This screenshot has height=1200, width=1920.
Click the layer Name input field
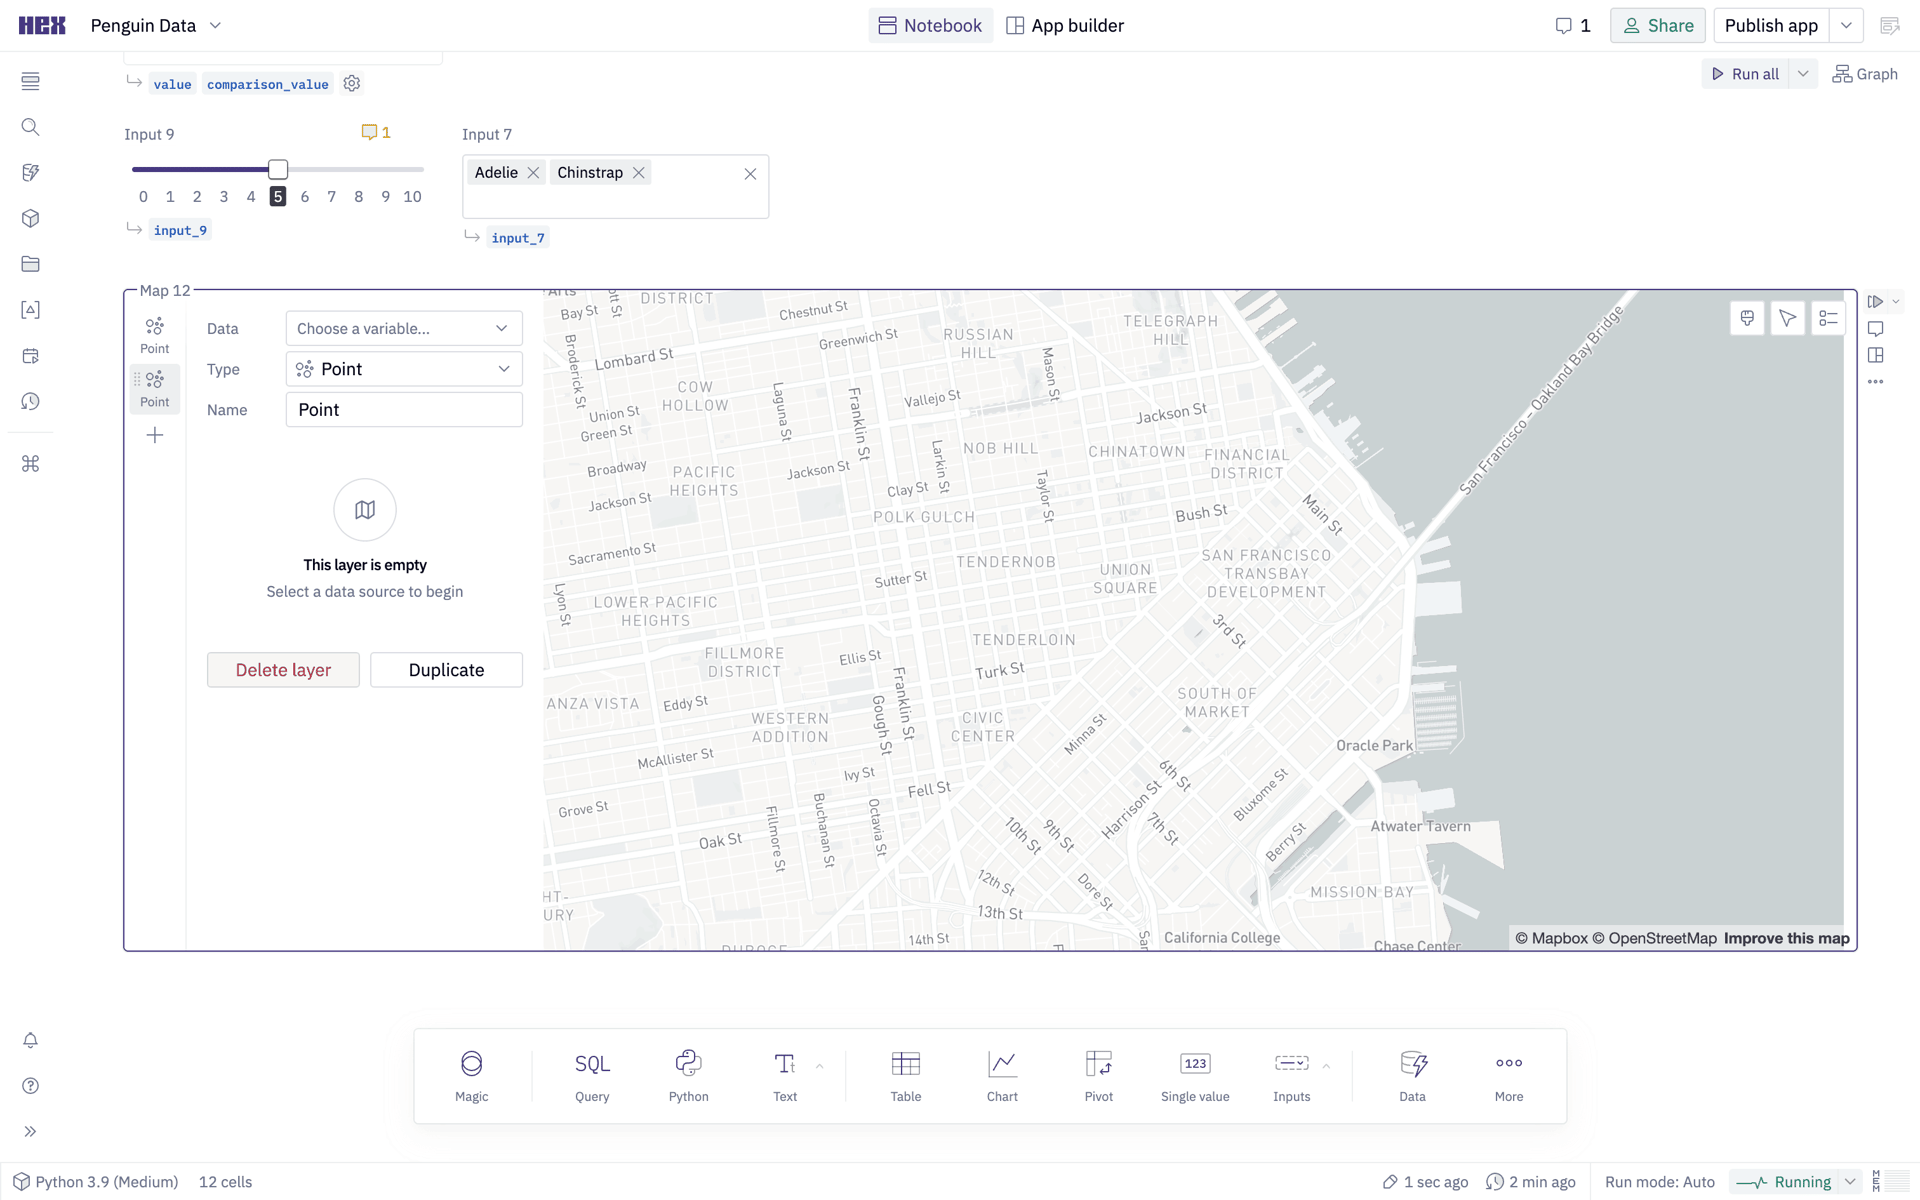click(x=404, y=410)
